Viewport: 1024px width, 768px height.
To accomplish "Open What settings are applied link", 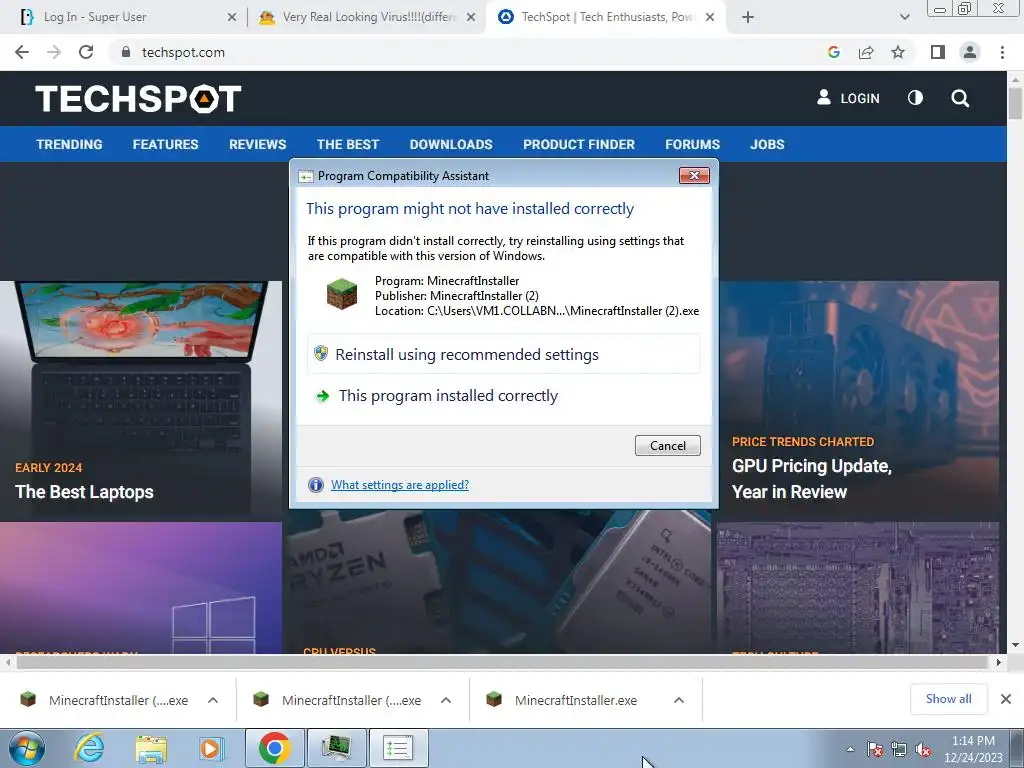I will 400,485.
